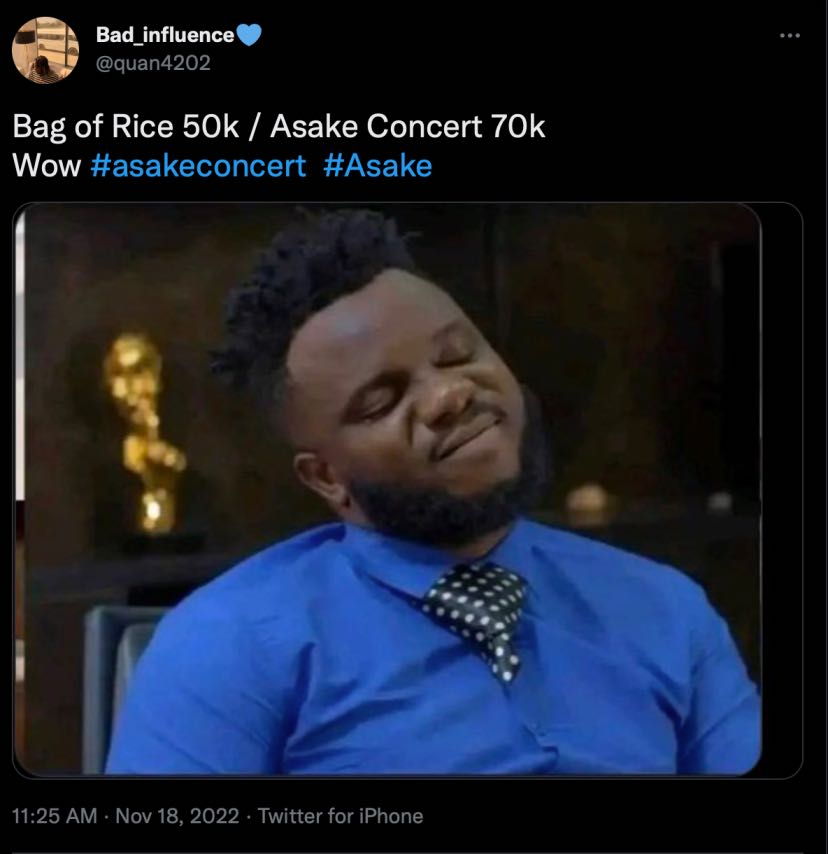Open the #asakeconcert hashtag

point(198,166)
